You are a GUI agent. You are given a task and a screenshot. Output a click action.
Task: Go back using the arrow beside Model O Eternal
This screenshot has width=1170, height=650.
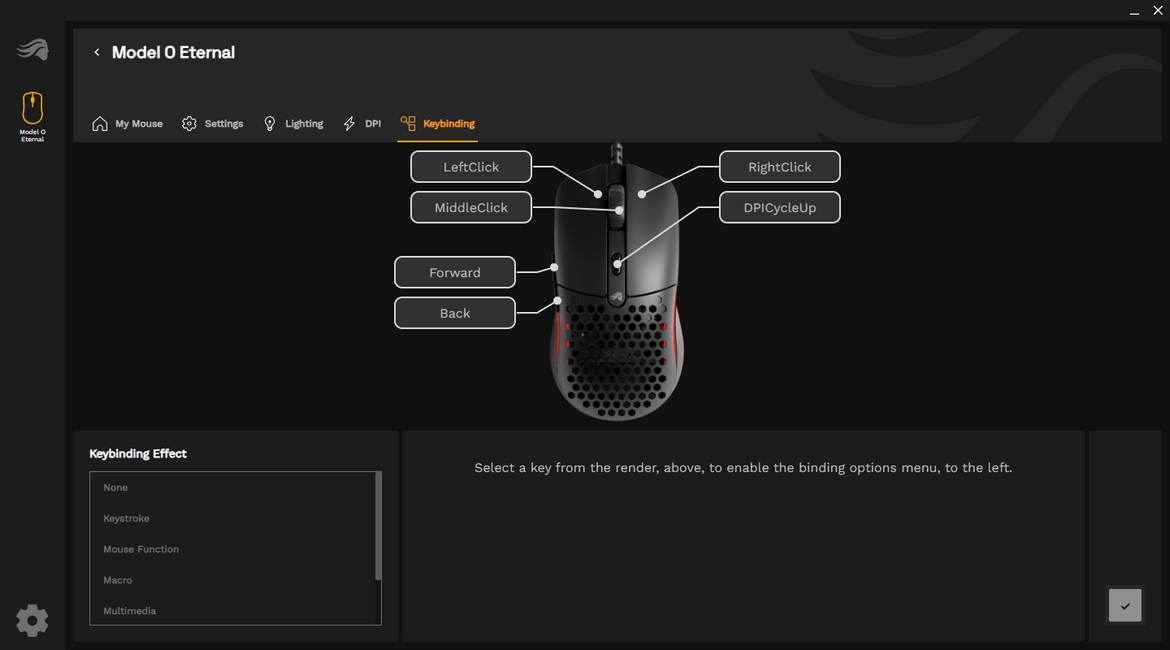[96, 52]
